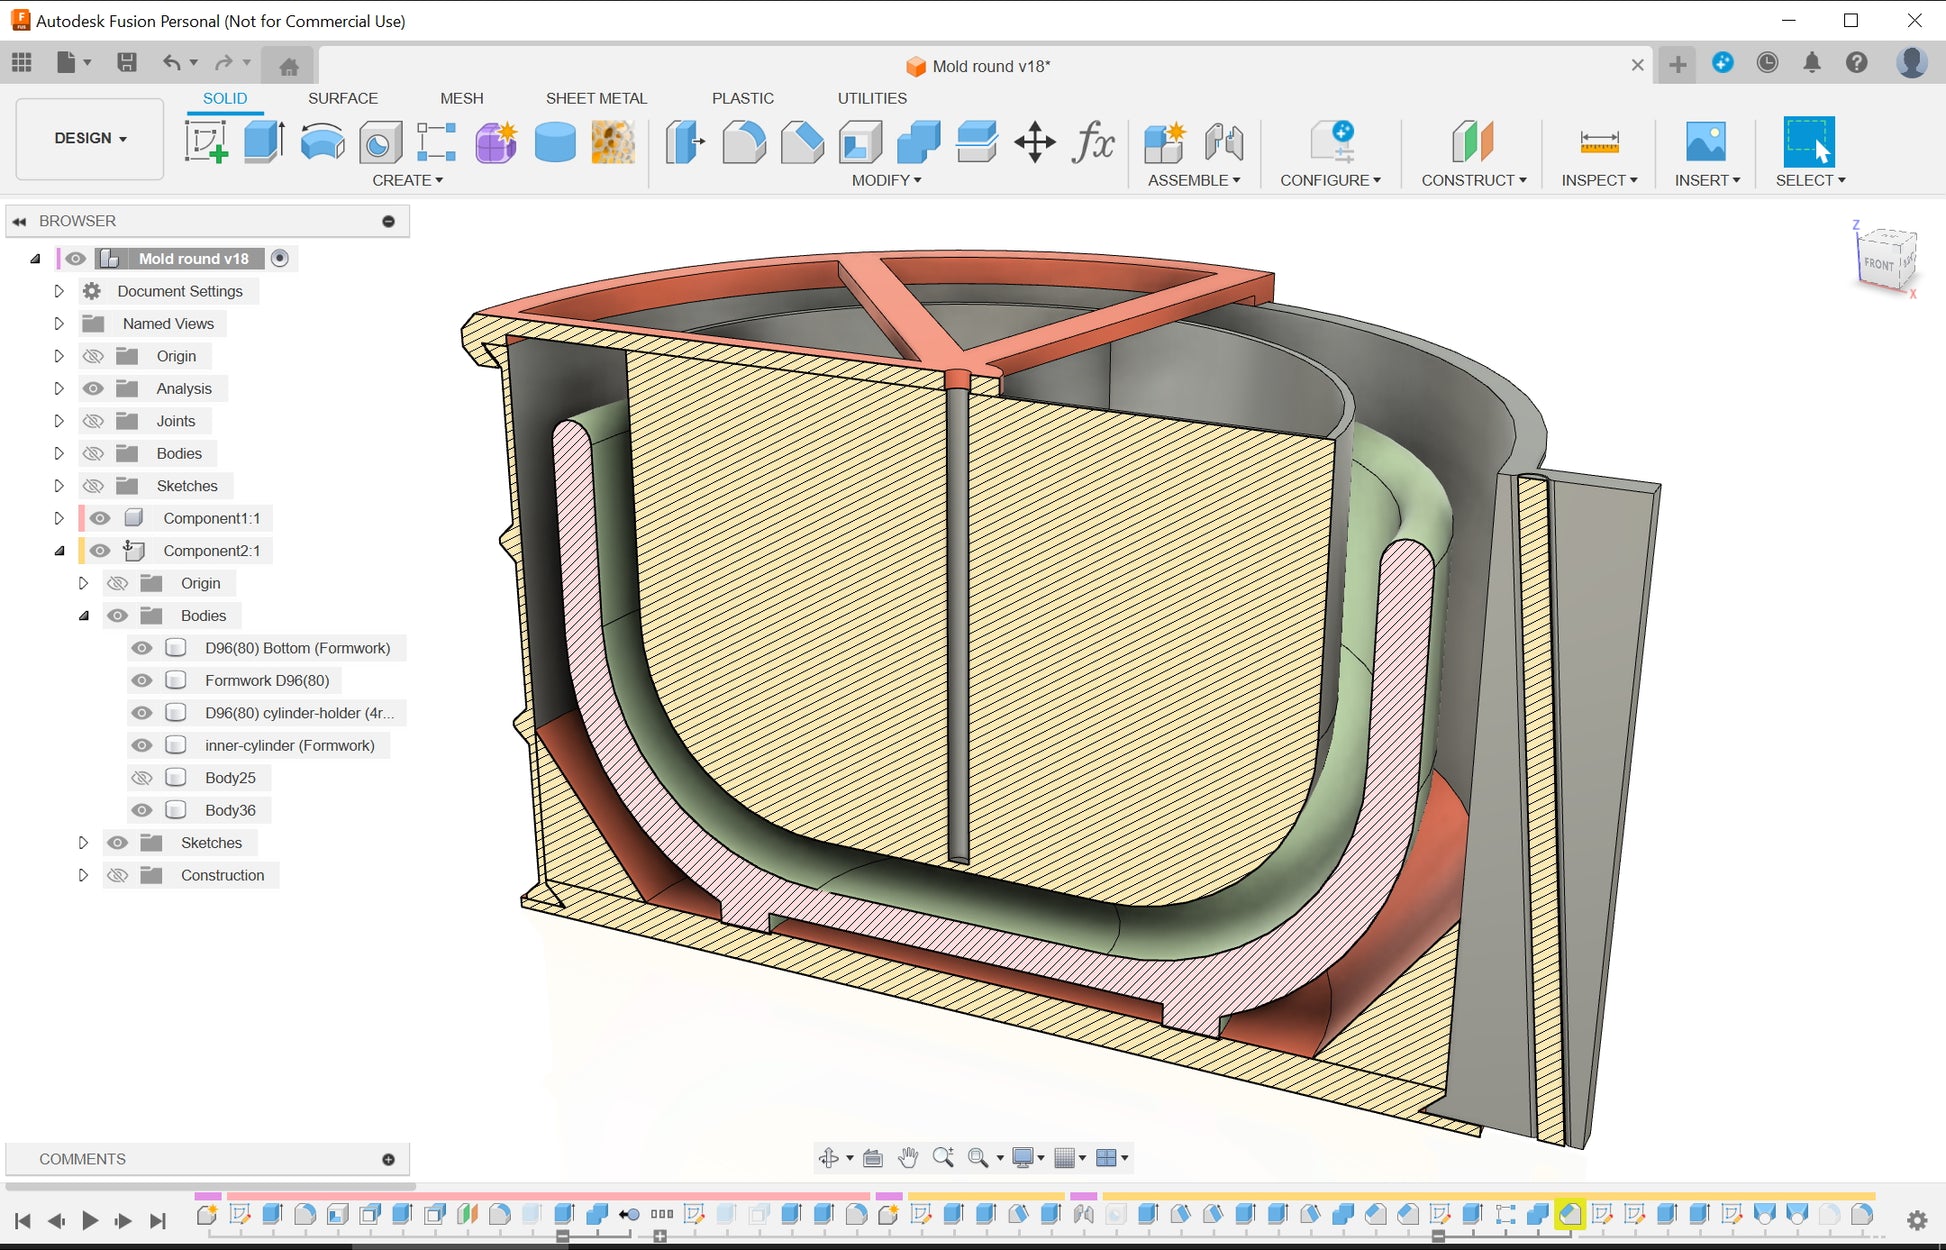
Task: Expand the Document Settings node
Action: pos(59,291)
